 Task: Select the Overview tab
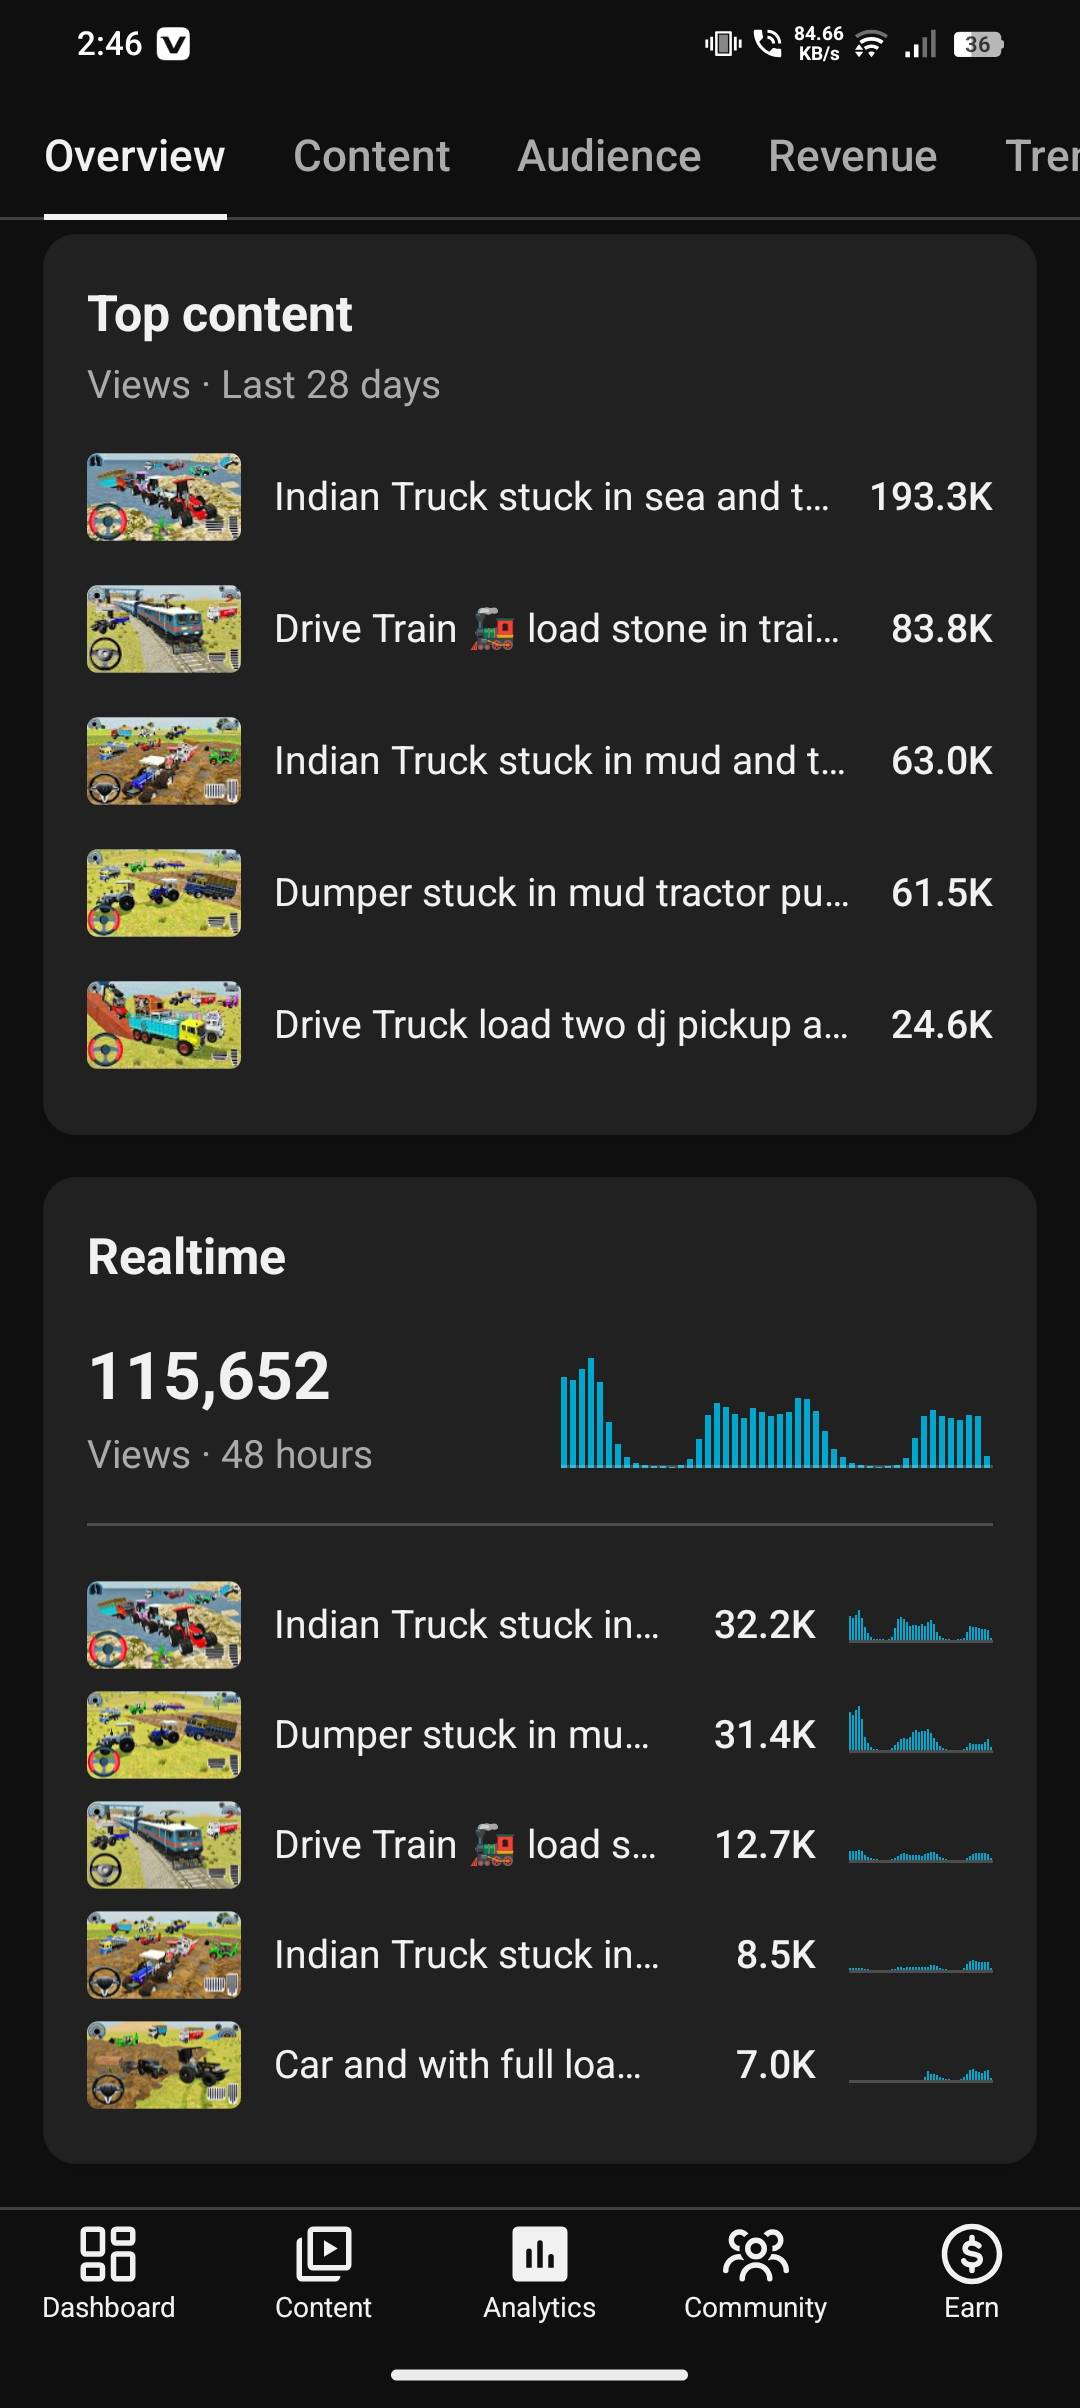pos(135,156)
